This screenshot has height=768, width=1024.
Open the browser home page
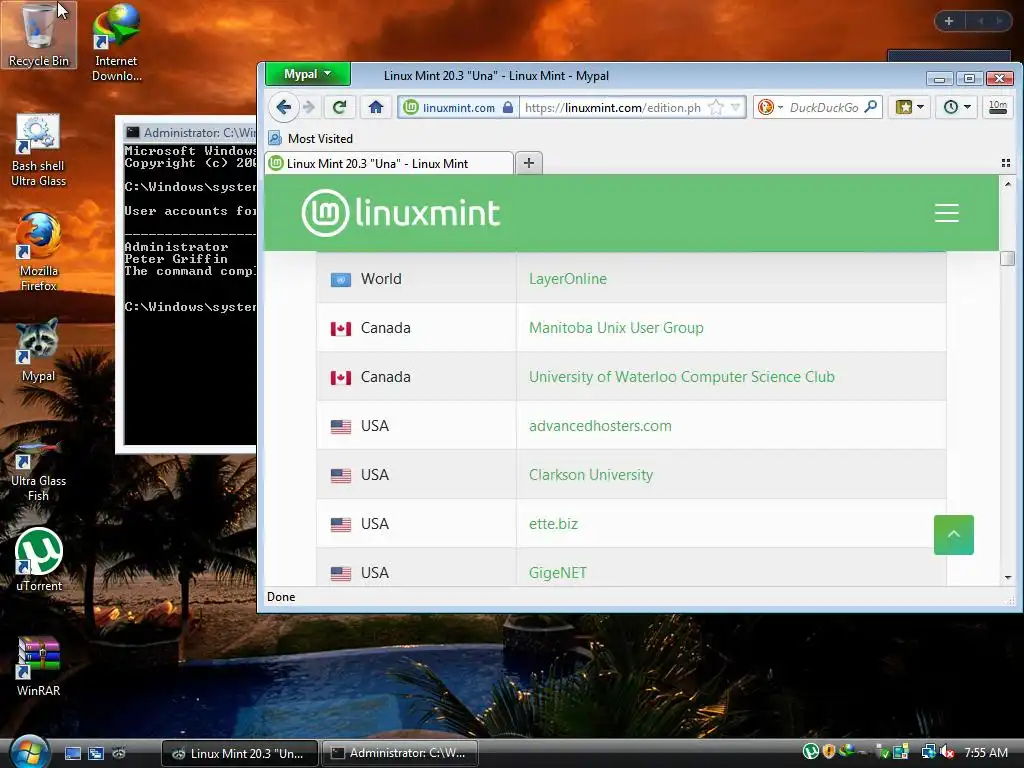coord(376,107)
